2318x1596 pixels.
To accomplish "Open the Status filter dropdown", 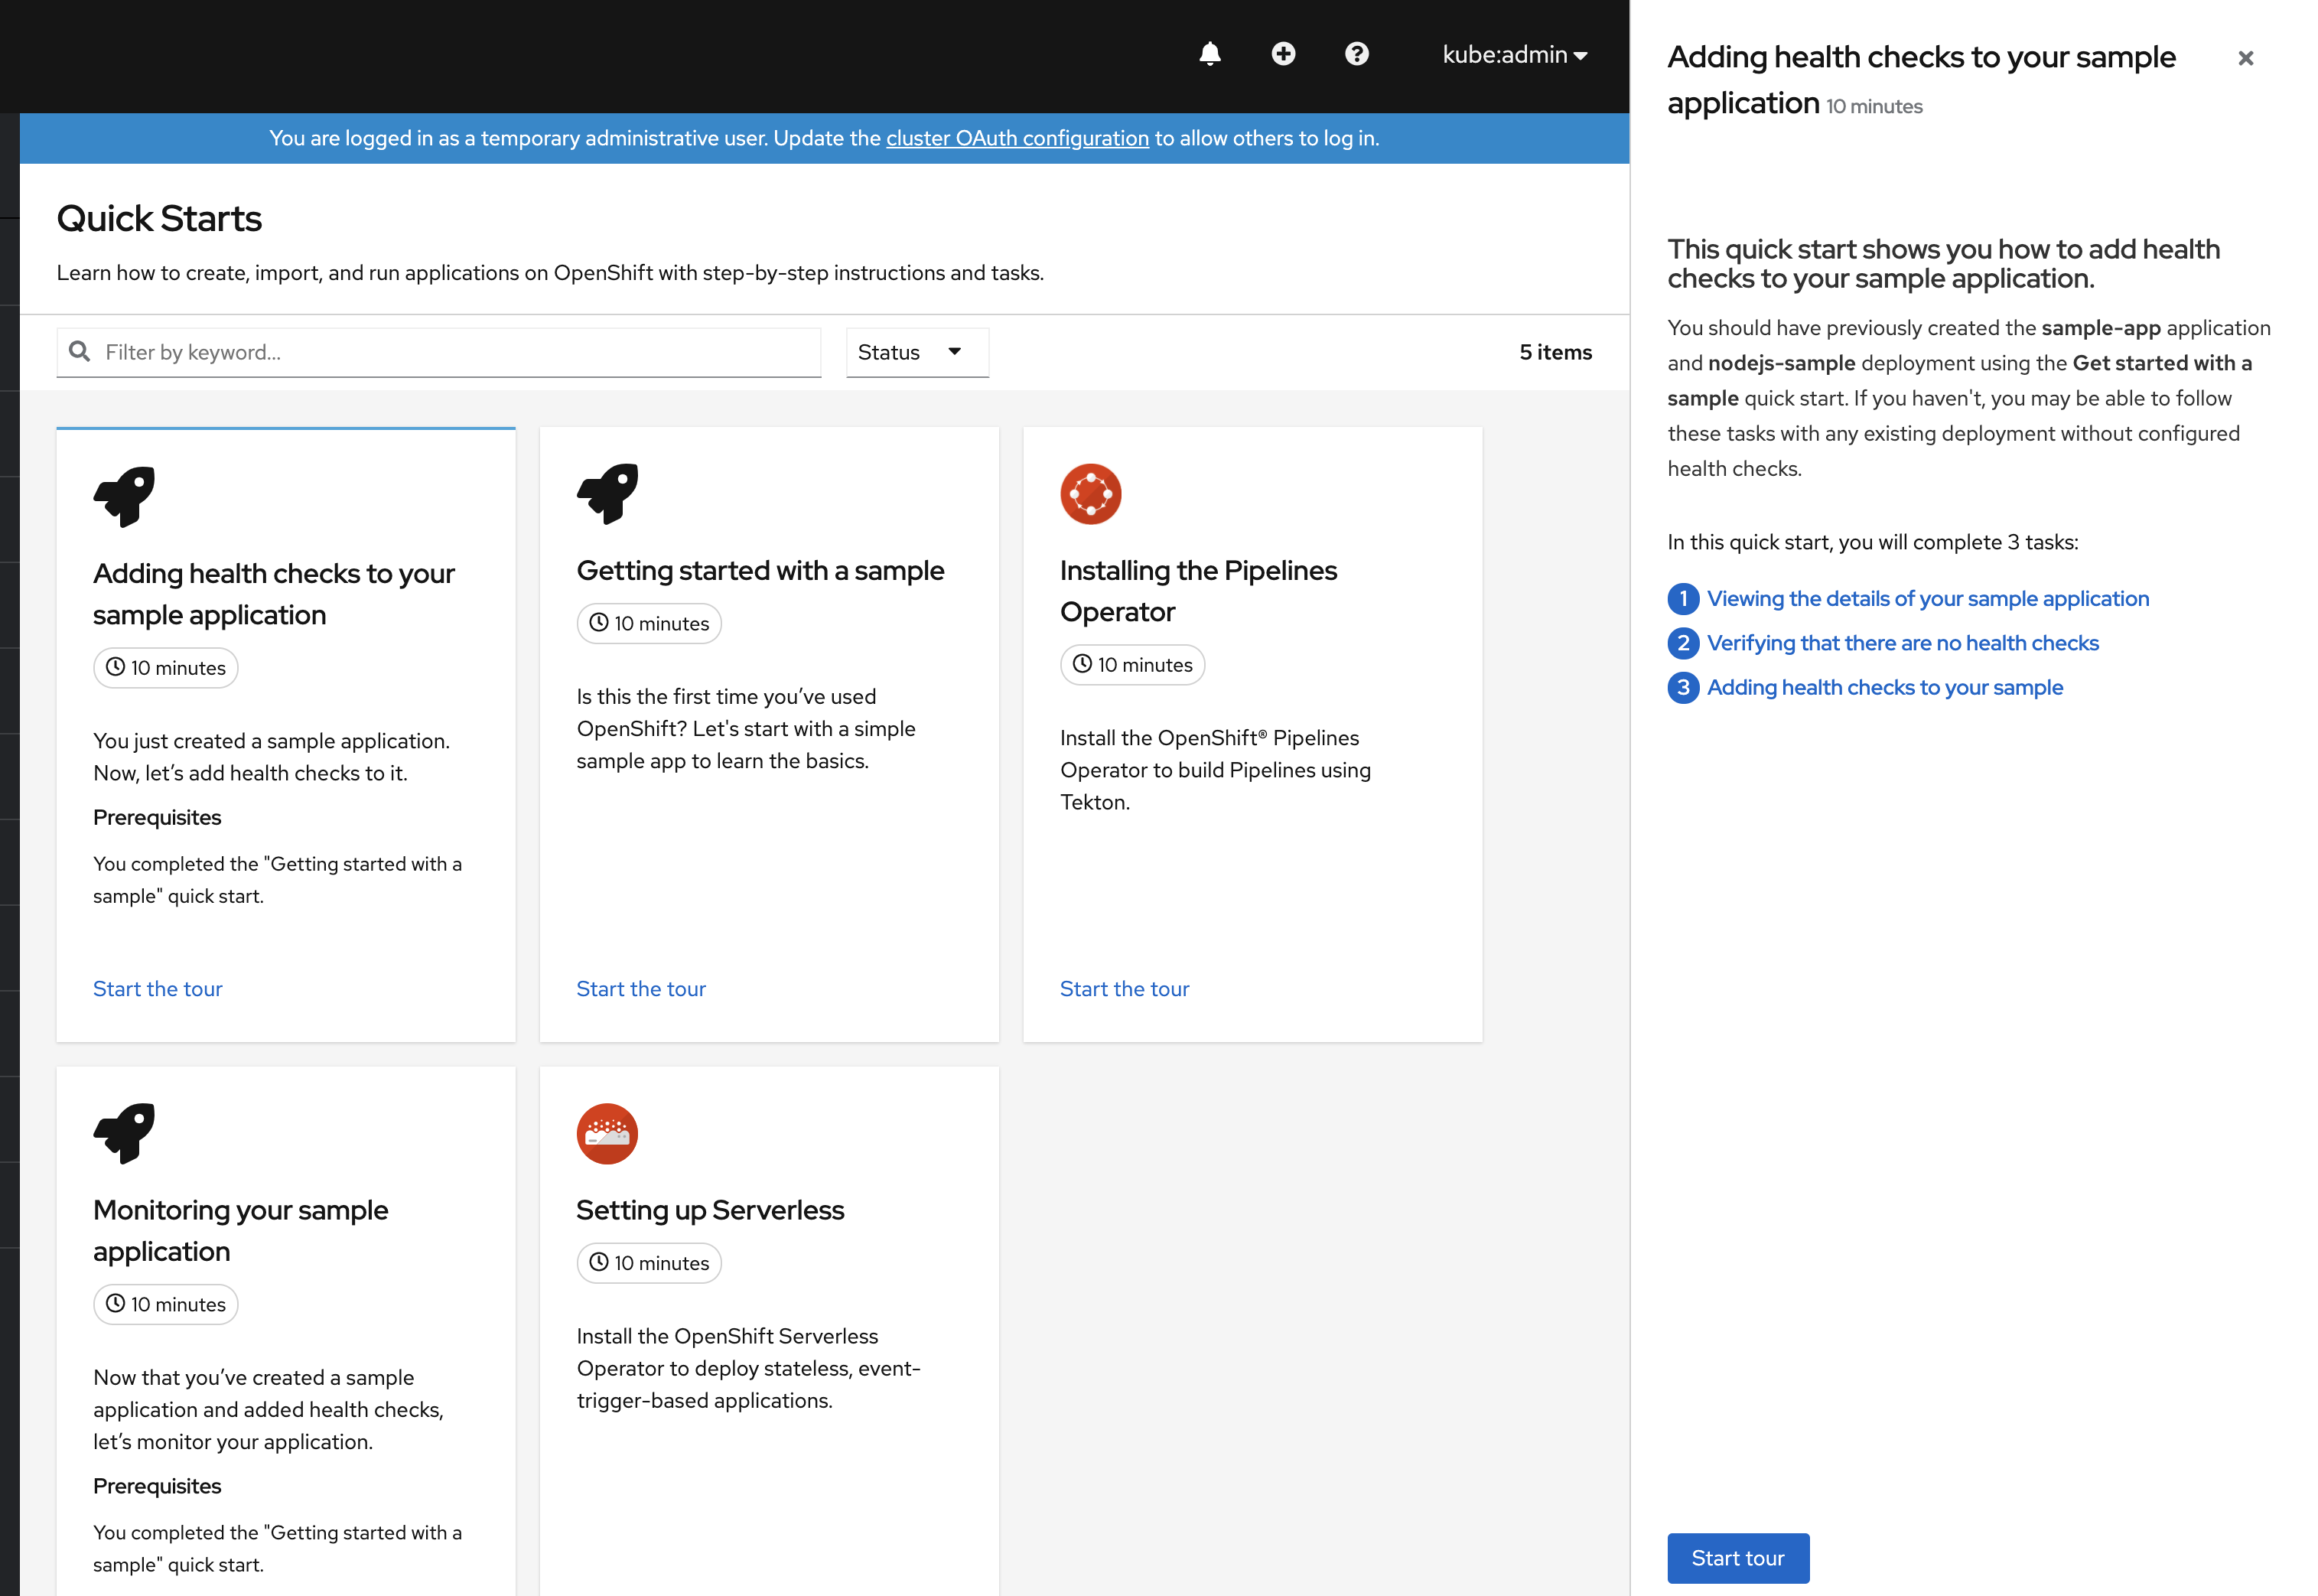I will click(x=917, y=352).
